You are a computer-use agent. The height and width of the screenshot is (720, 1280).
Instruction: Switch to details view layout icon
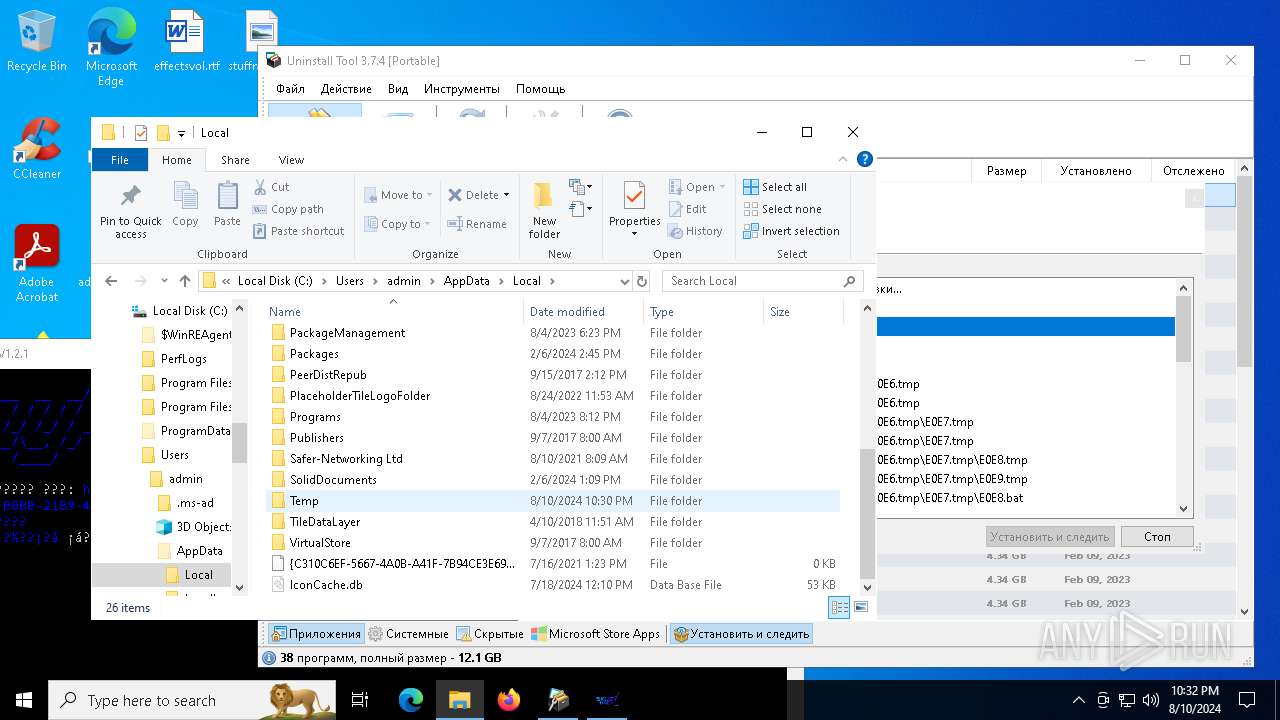840,607
